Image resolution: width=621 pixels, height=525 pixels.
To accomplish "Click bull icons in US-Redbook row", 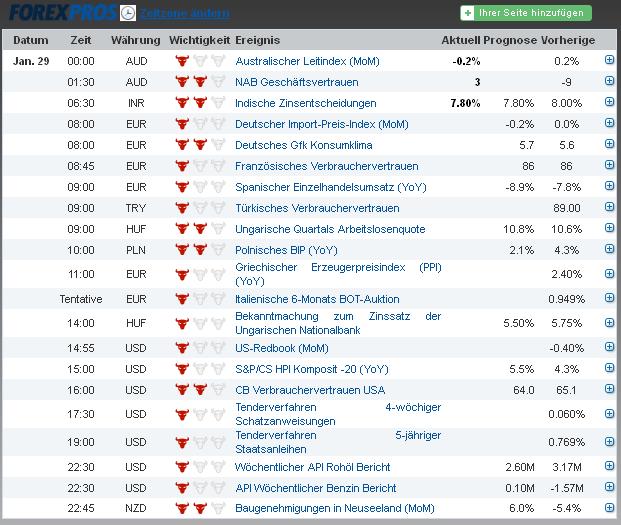I will (x=199, y=348).
